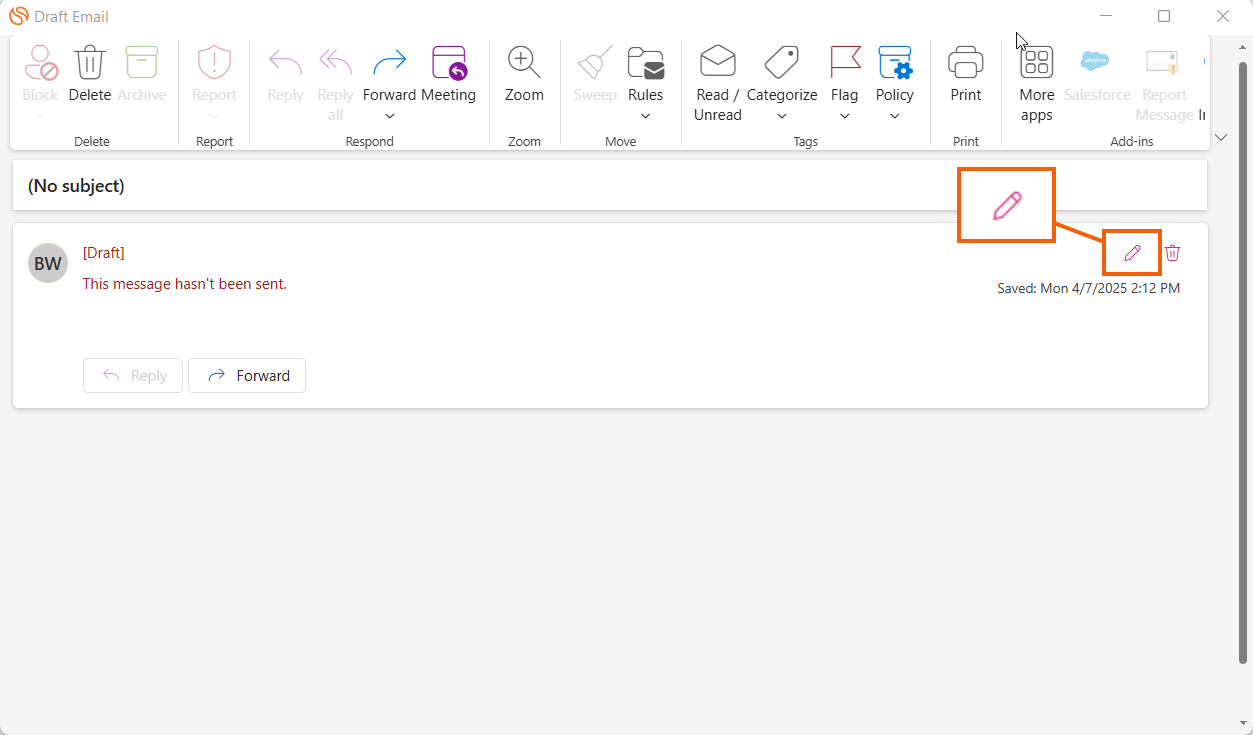Viewport: 1253px width, 735px height.
Task: Click the Delete trash icon in ribbon
Action: 90,63
